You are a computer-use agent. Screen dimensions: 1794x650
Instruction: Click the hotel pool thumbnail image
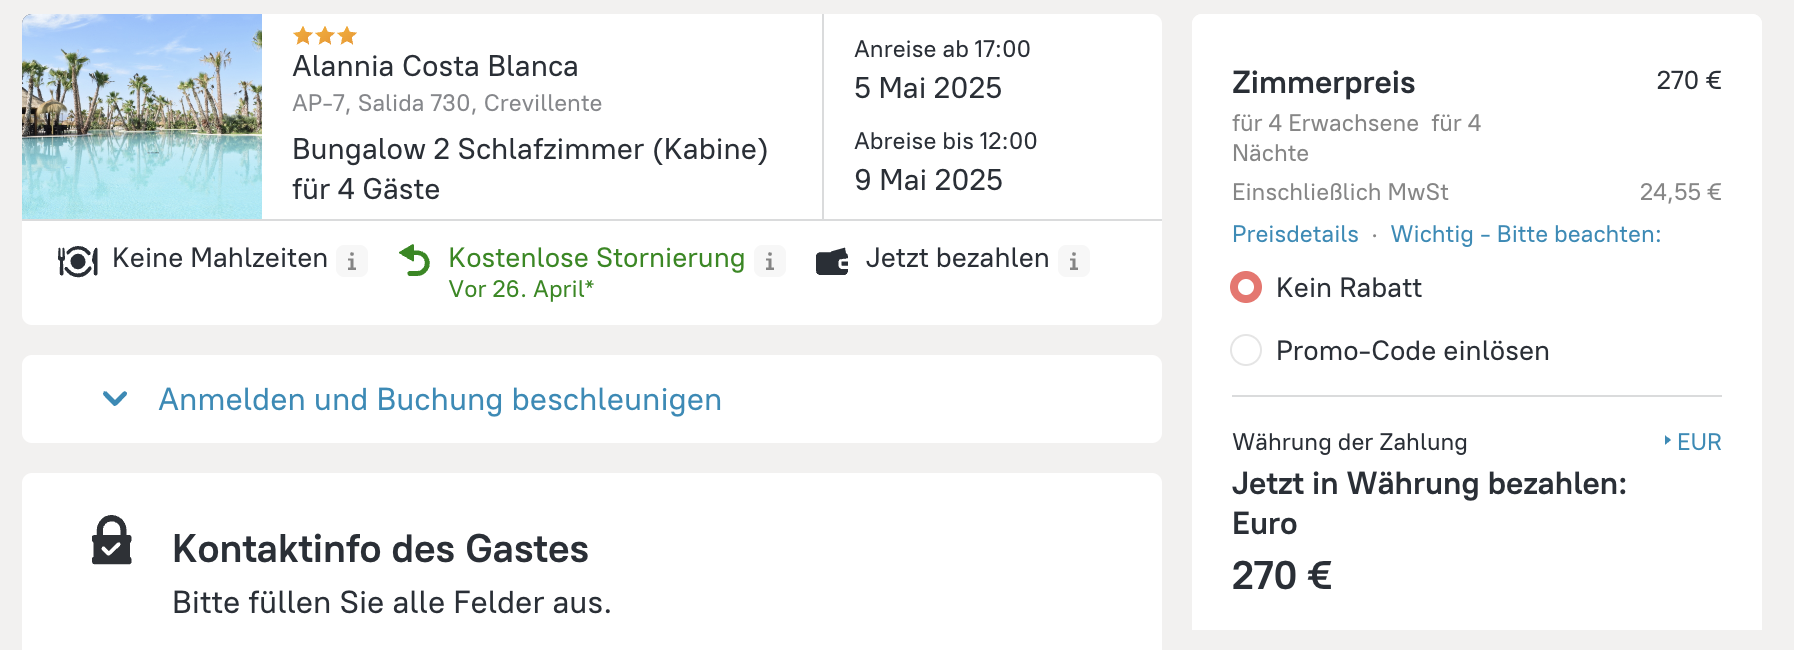tap(142, 117)
